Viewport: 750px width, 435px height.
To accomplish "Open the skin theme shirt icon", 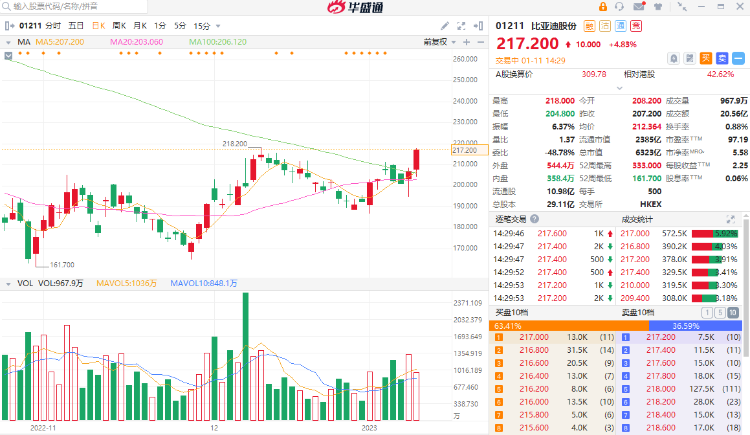I will tap(658, 6).
